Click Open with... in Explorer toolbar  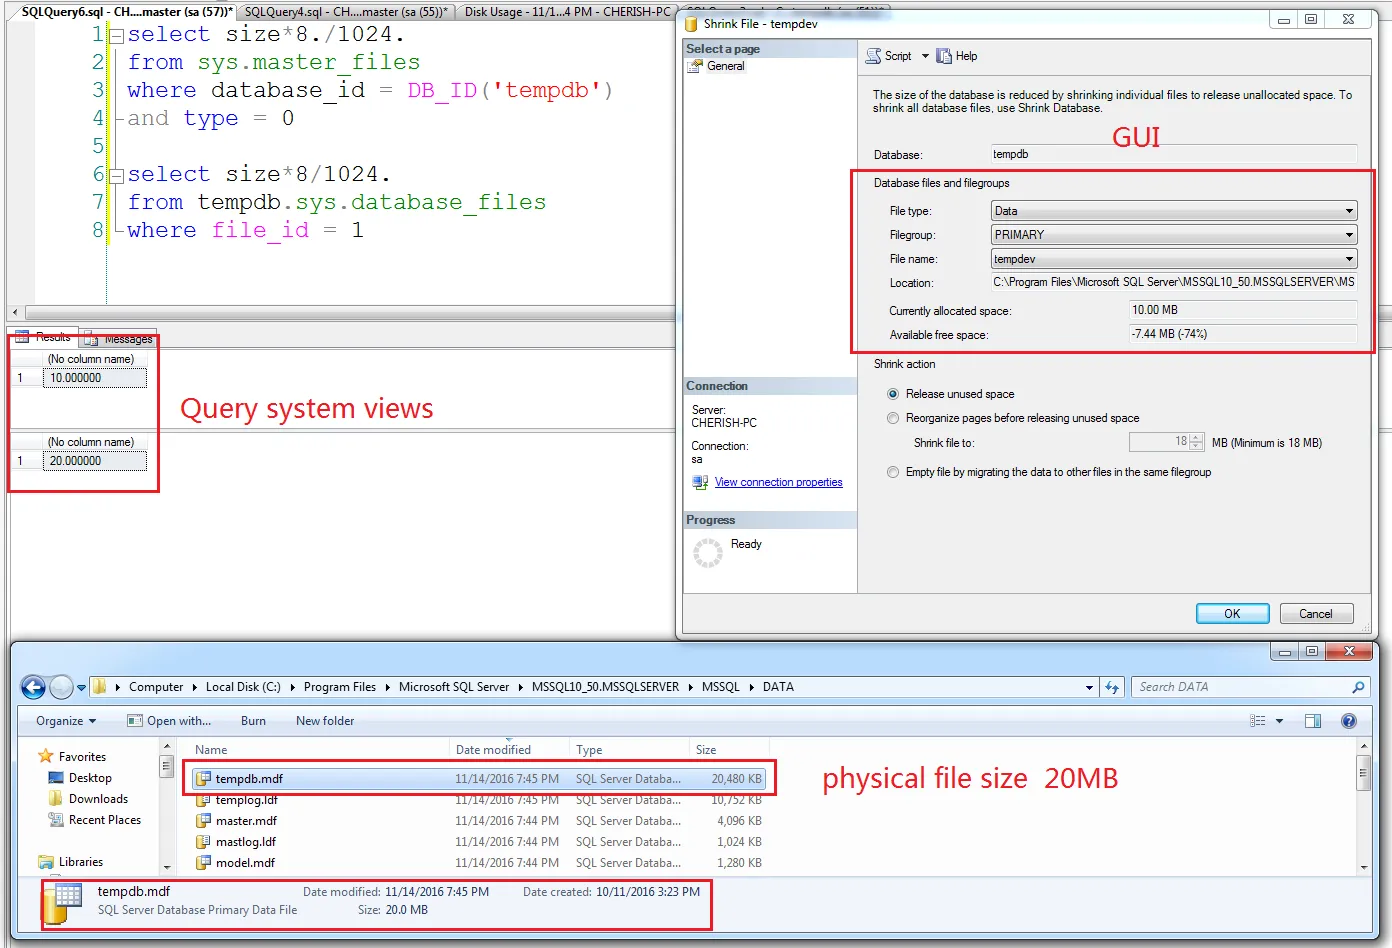[x=169, y=721]
